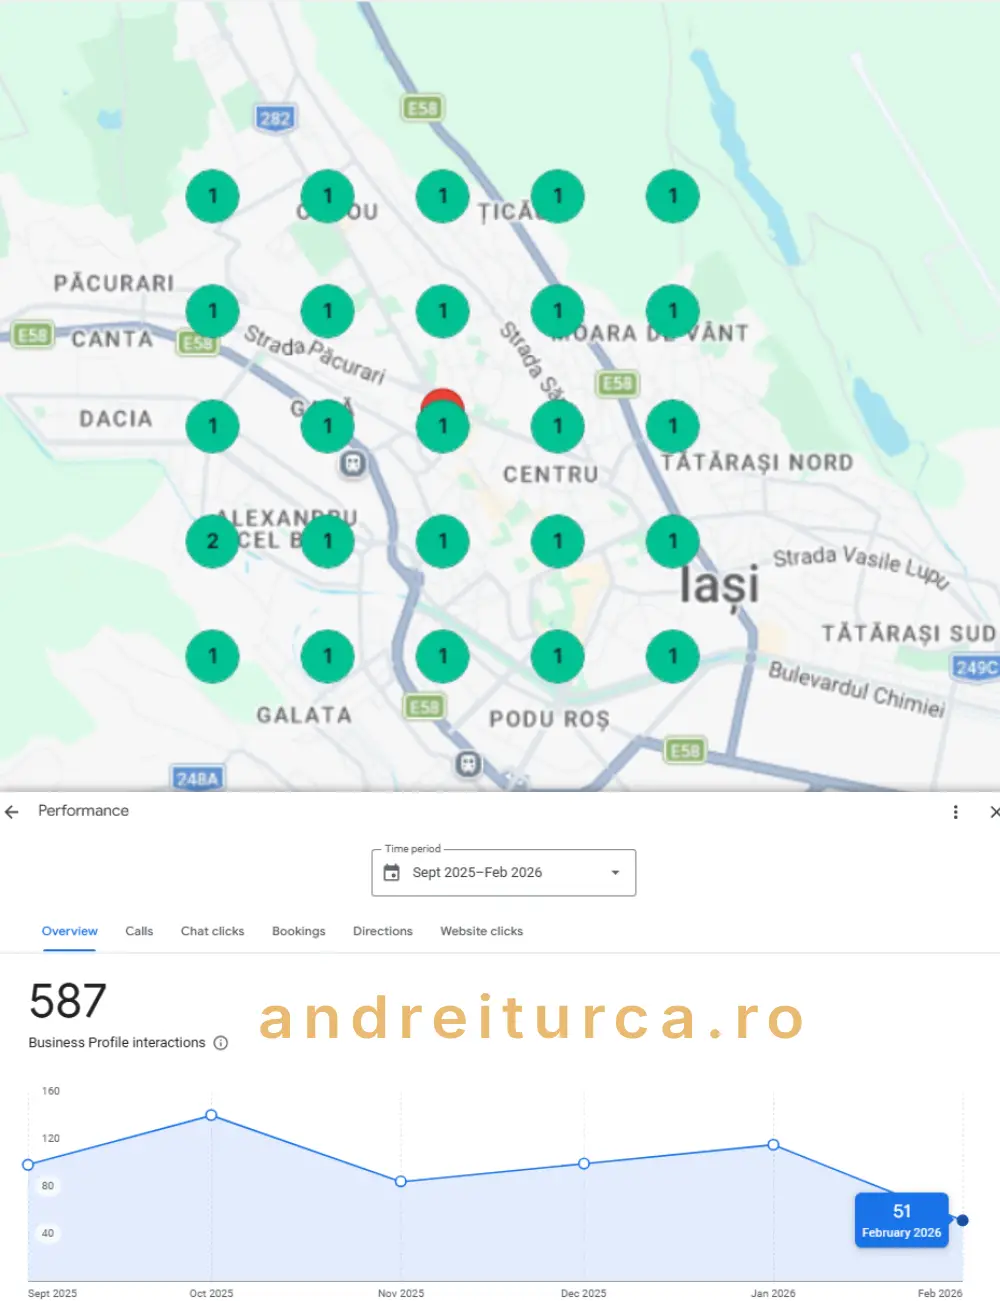Click the 51 February 2026 tooltip
Viewport: 1000px width, 1301px height.
pyautogui.click(x=901, y=1220)
